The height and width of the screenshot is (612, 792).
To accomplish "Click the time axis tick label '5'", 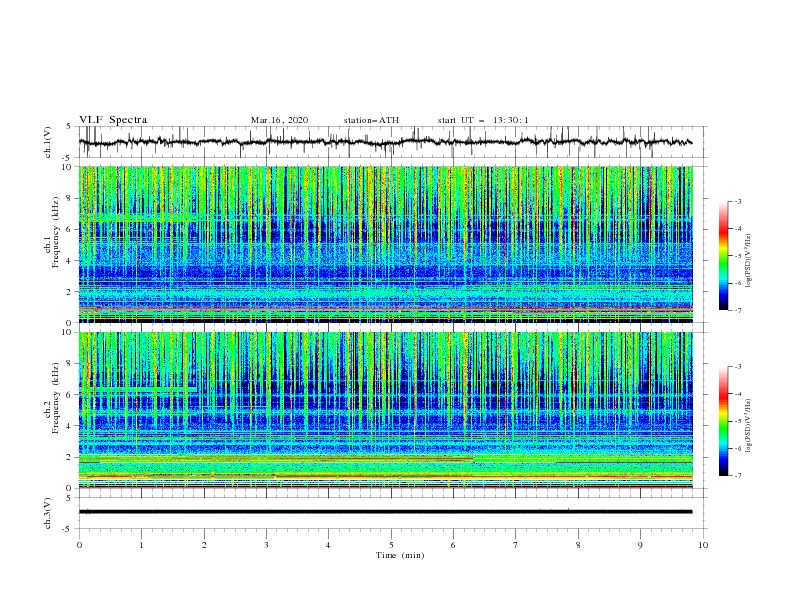I will (x=391, y=545).
